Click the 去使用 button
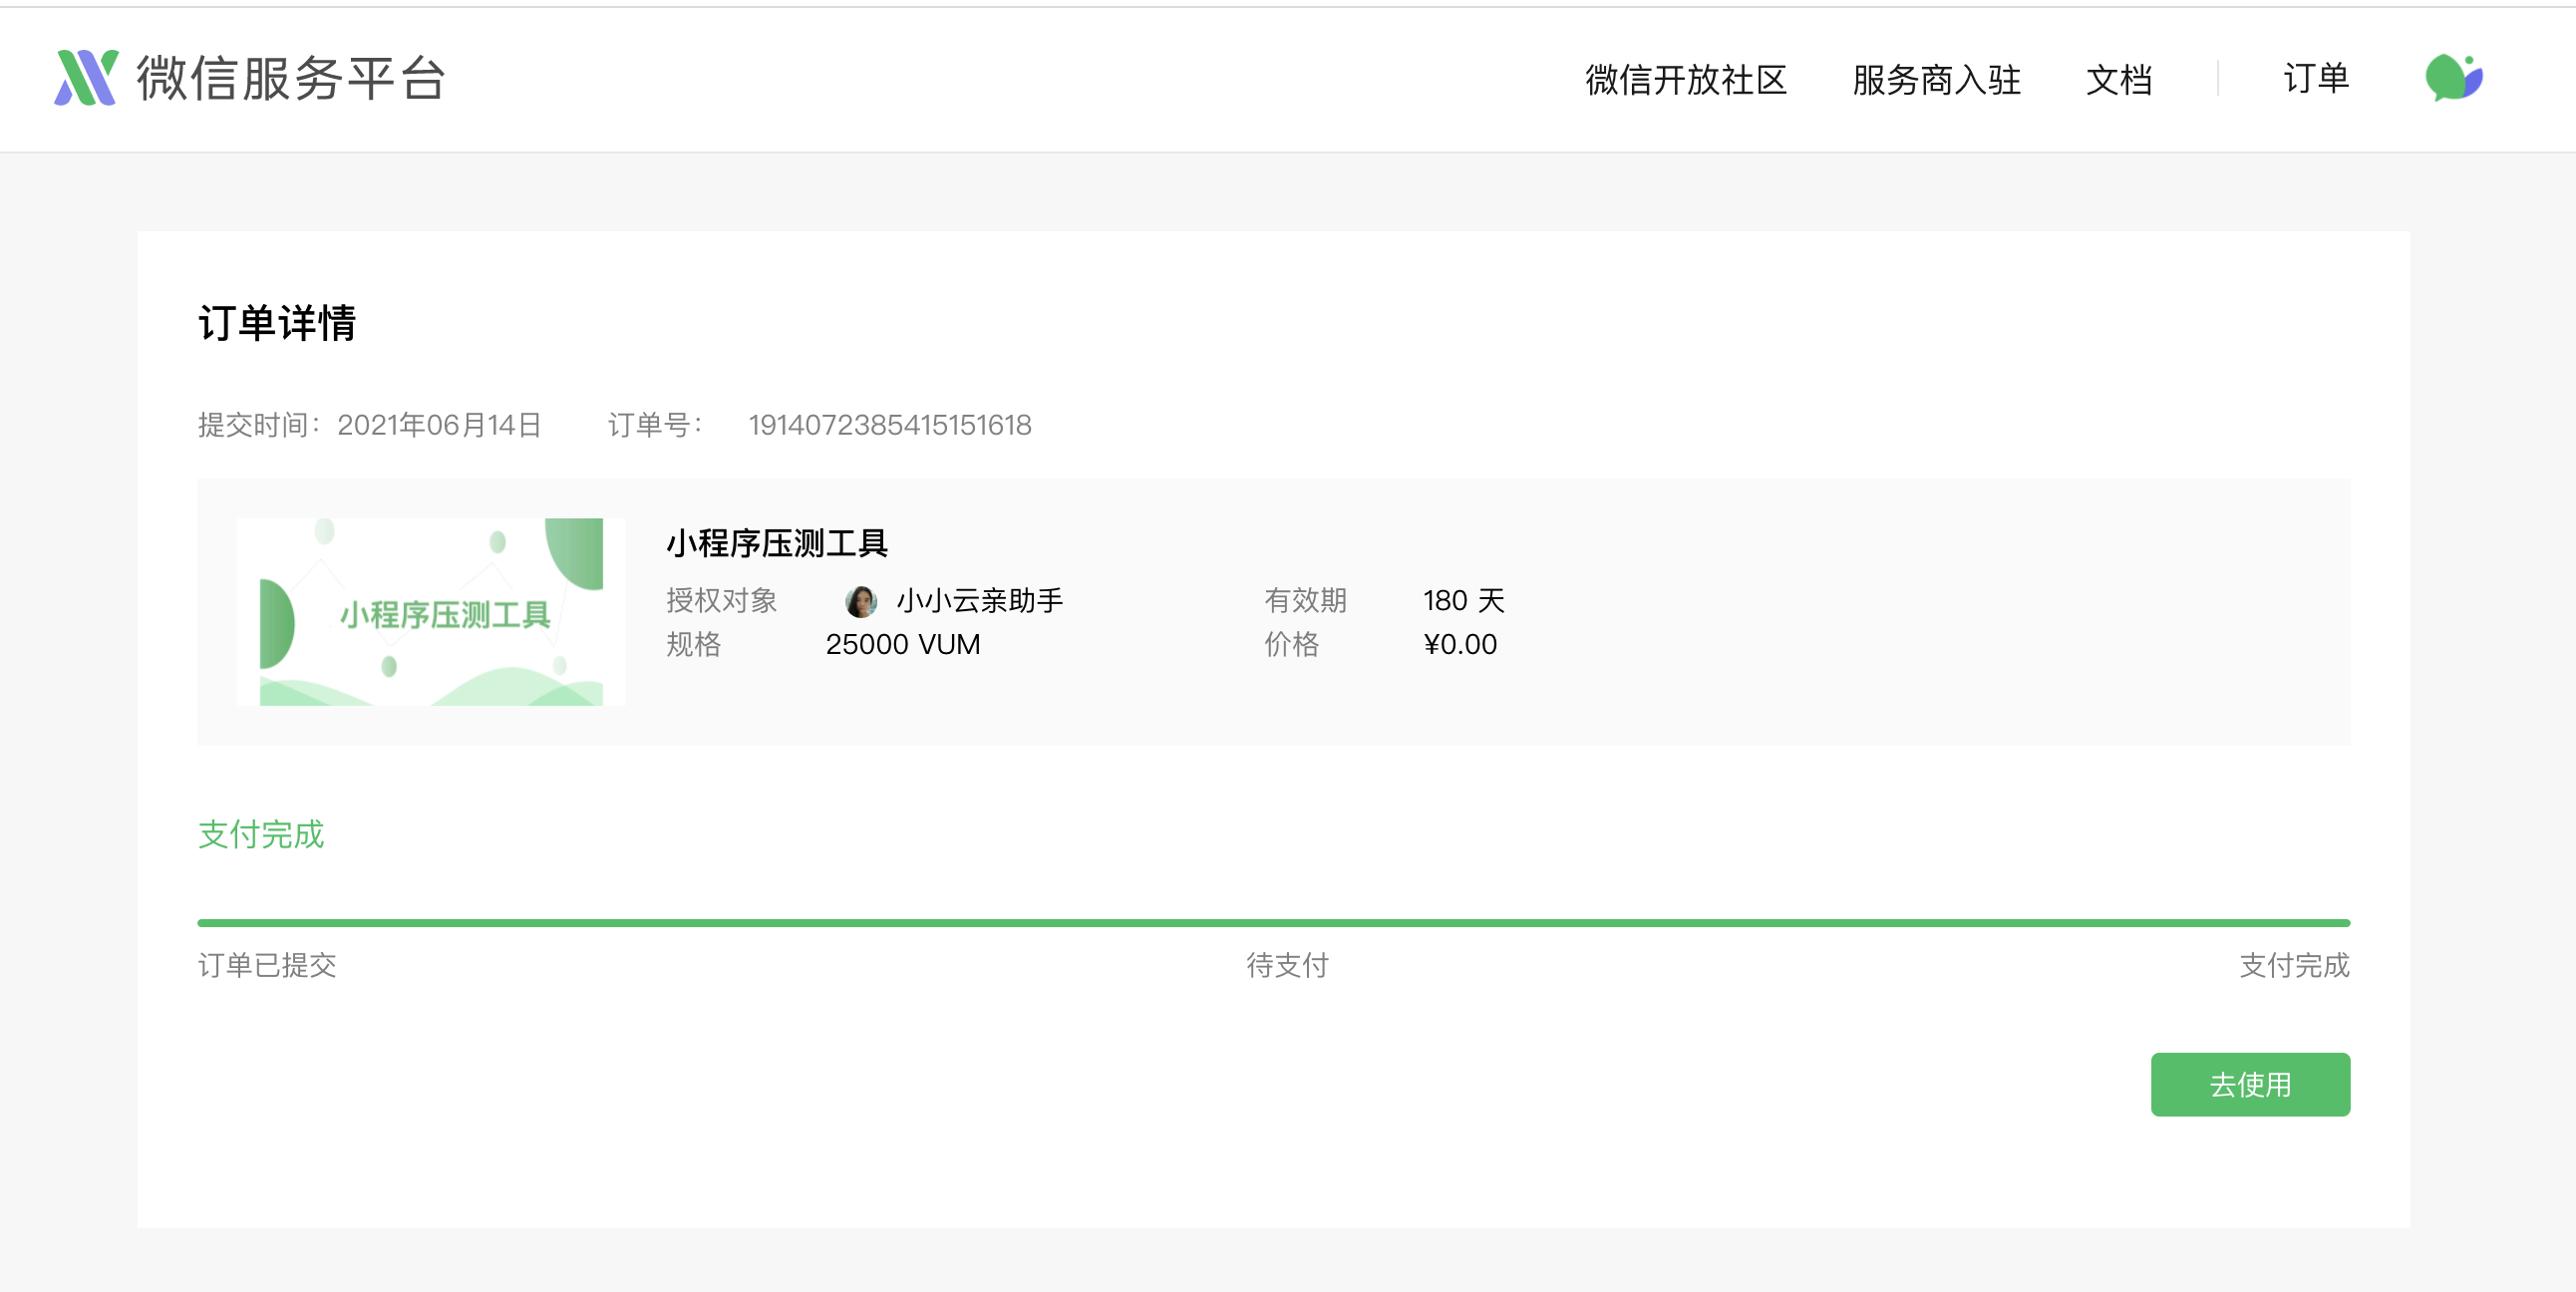Viewport: 2576px width, 1292px height. pyautogui.click(x=2250, y=1084)
